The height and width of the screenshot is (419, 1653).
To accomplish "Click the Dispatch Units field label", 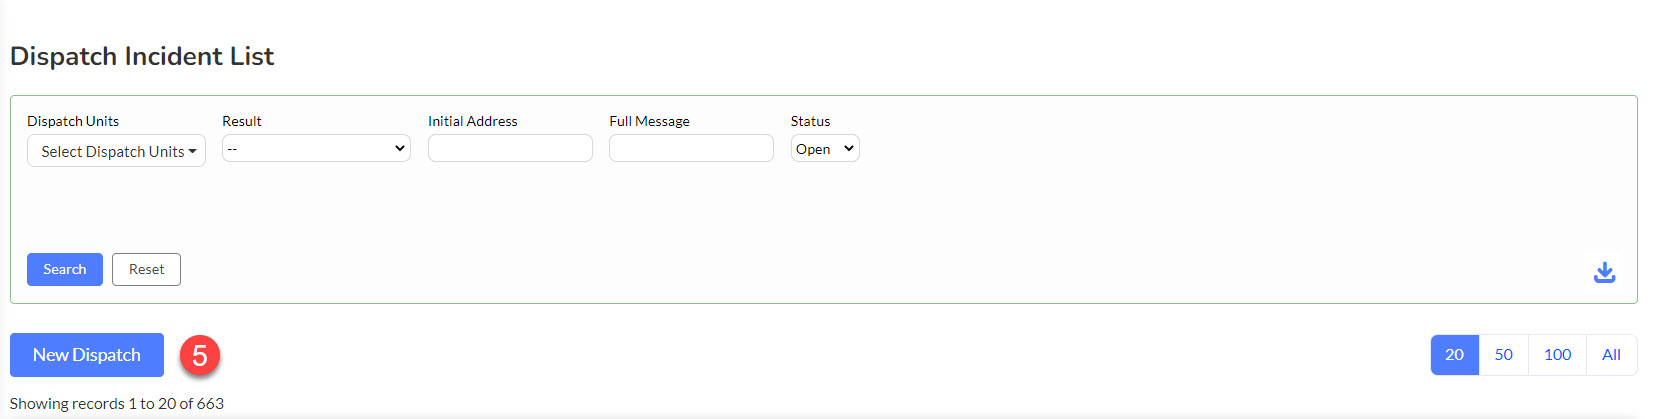I will [73, 121].
